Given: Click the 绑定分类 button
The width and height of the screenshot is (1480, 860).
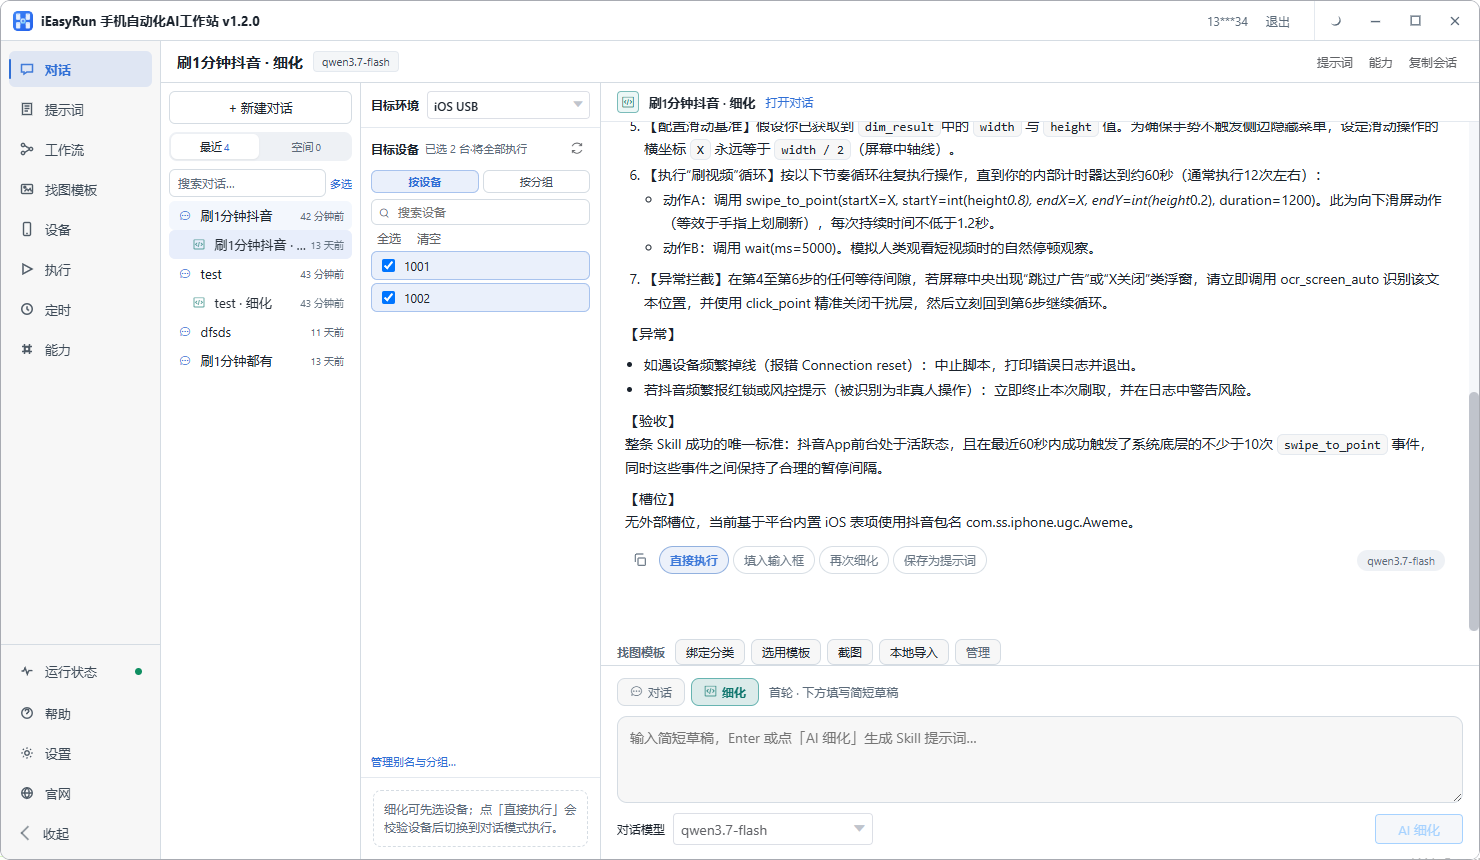Looking at the screenshot, I should (x=710, y=653).
